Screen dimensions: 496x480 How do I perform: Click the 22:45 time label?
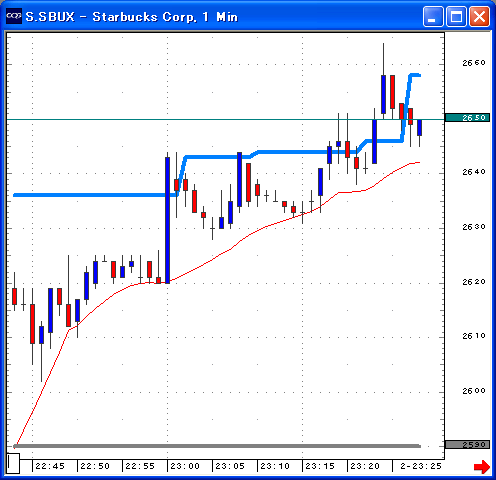click(50, 466)
